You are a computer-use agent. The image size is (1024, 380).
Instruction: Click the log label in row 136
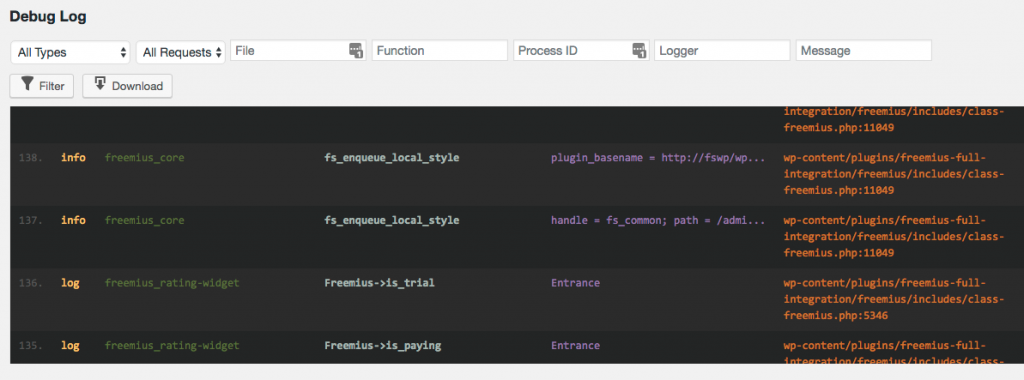point(70,283)
